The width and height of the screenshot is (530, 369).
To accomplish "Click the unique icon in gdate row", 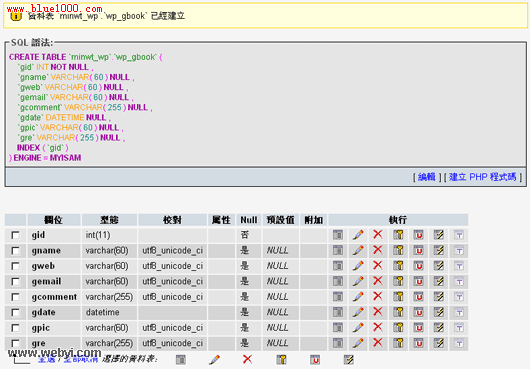I will point(418,312).
